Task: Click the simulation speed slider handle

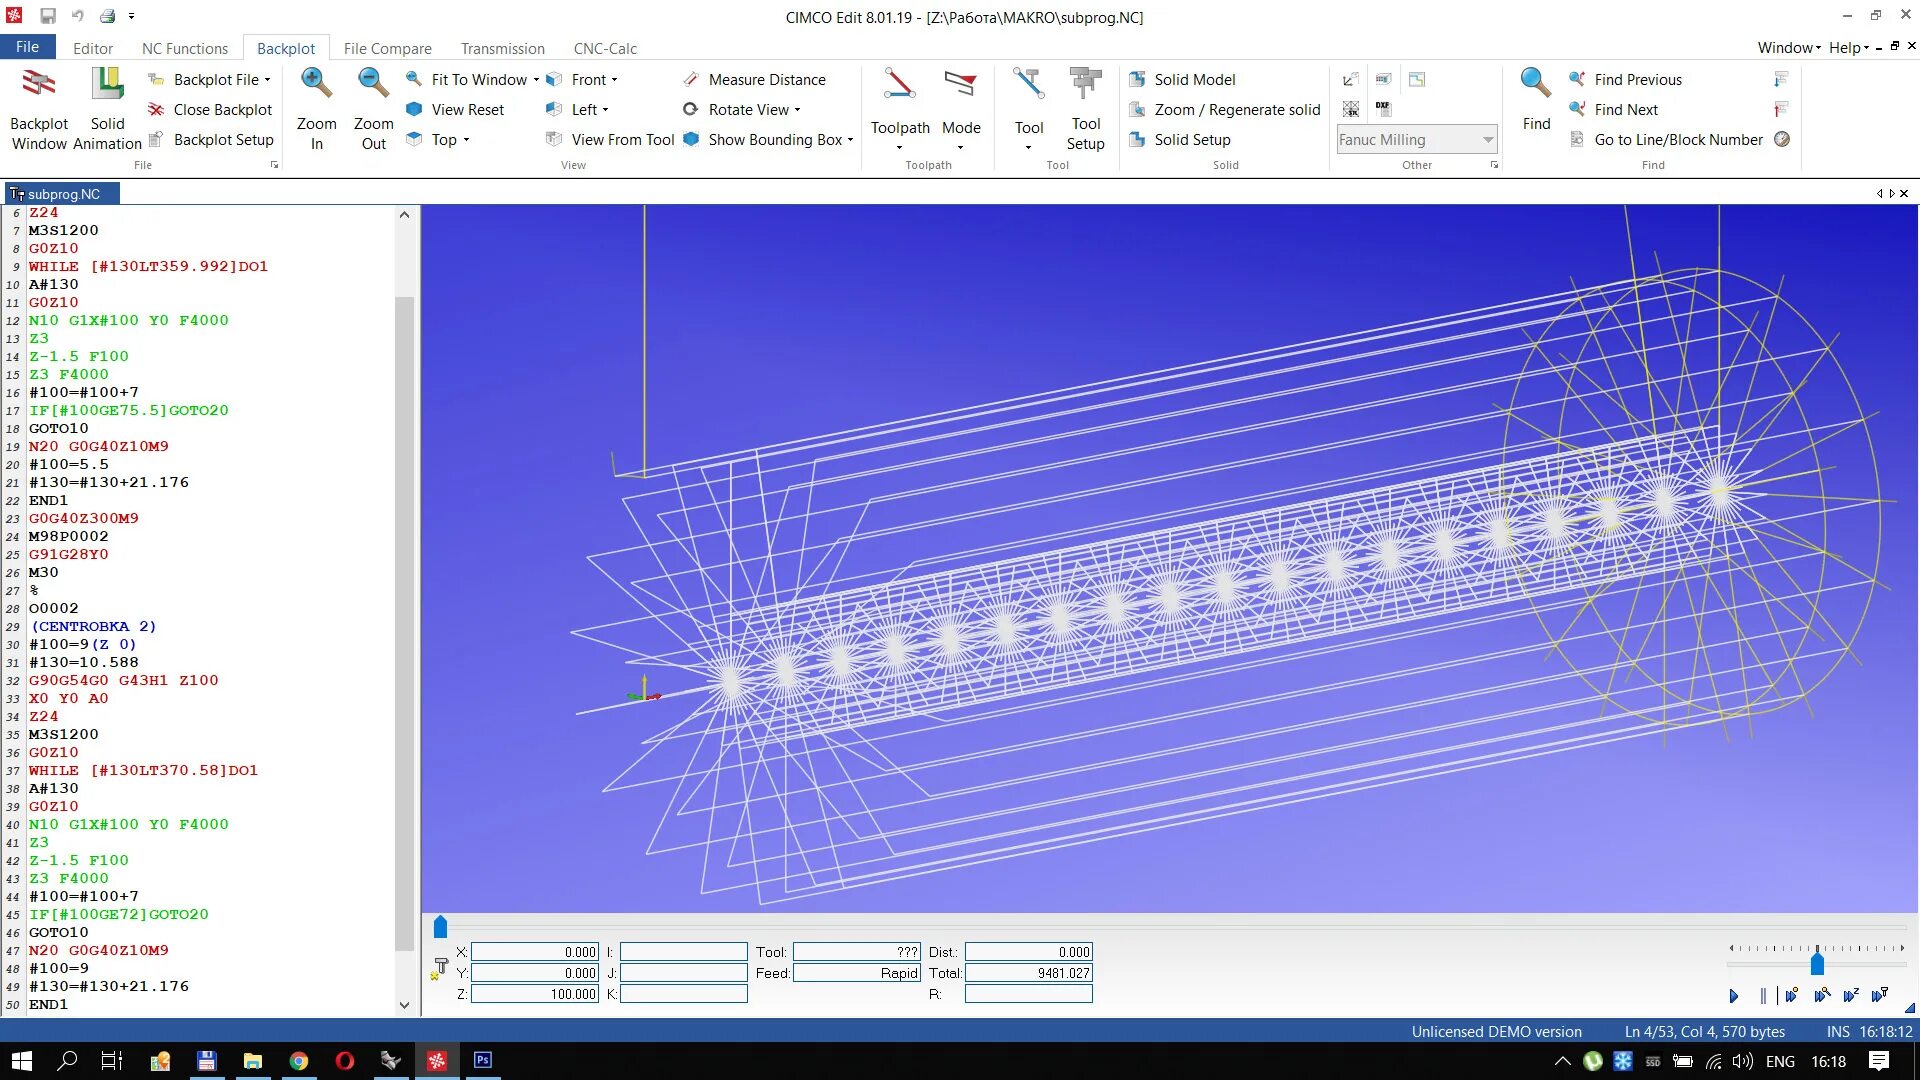Action: [1817, 964]
